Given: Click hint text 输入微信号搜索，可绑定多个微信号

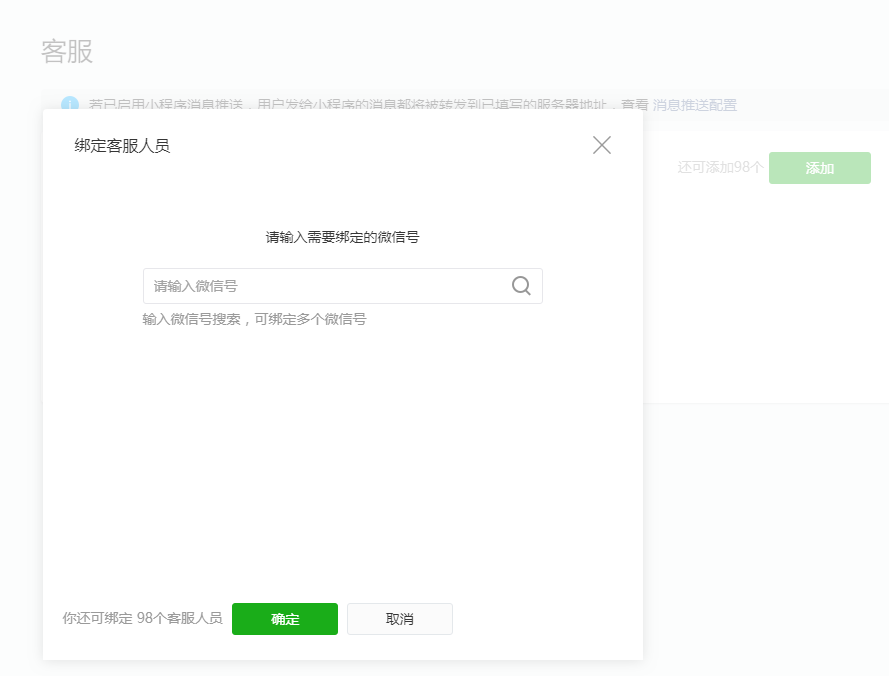Looking at the screenshot, I should 254,320.
